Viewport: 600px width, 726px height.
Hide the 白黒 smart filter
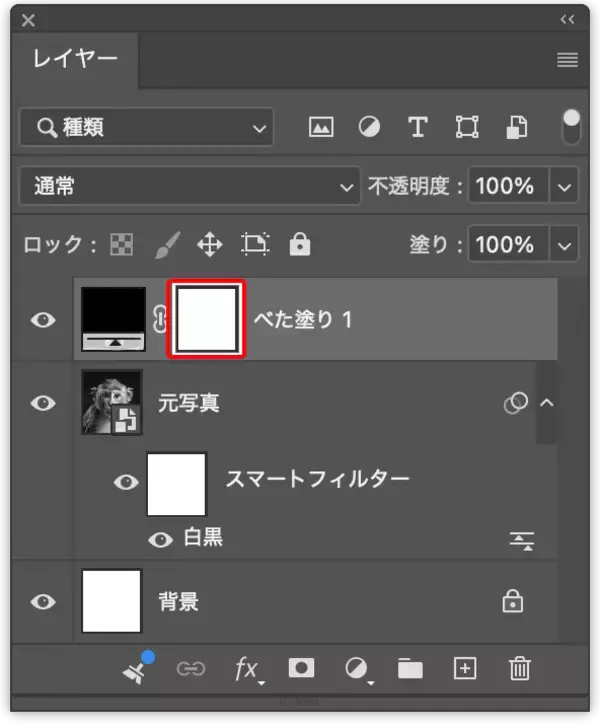(161, 539)
